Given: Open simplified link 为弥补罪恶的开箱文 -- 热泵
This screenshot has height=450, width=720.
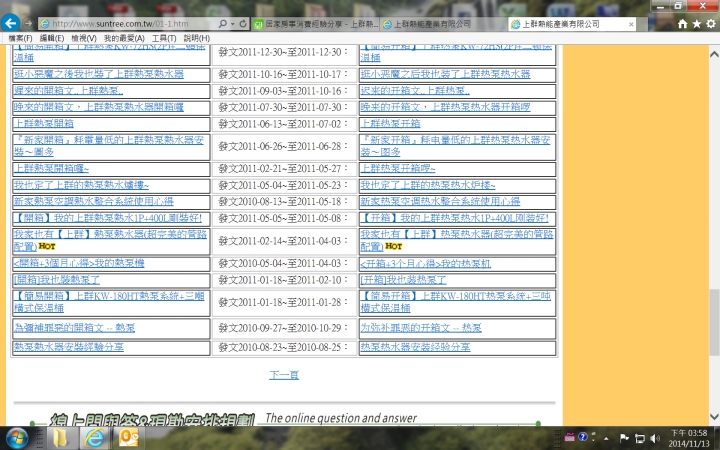Looking at the screenshot, I should tap(421, 328).
